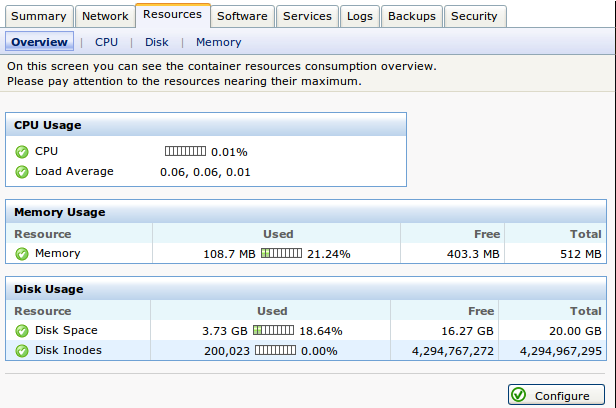Select the CPU sub-tab
The width and height of the screenshot is (616, 408).
click(106, 42)
